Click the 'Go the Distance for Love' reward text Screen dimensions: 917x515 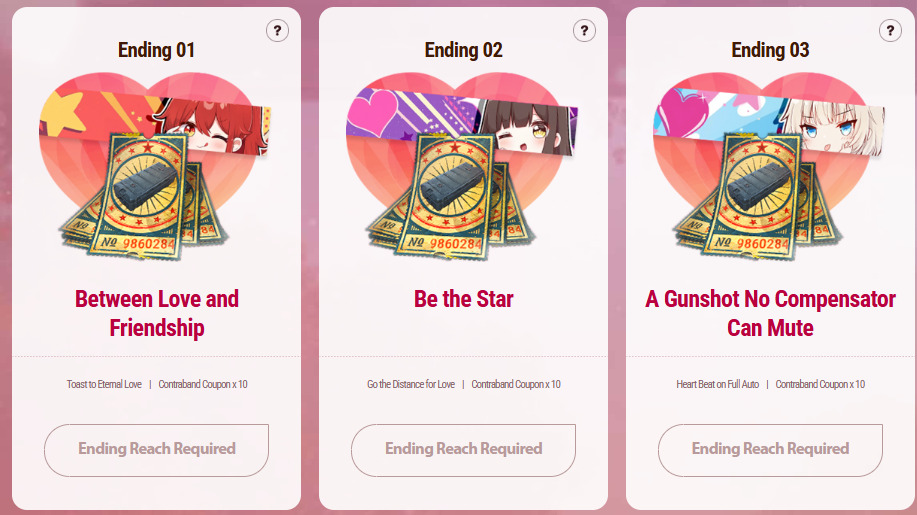click(x=411, y=384)
